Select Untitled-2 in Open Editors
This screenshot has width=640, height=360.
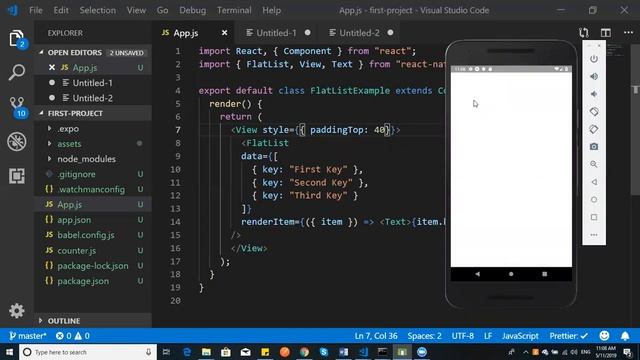click(x=93, y=98)
